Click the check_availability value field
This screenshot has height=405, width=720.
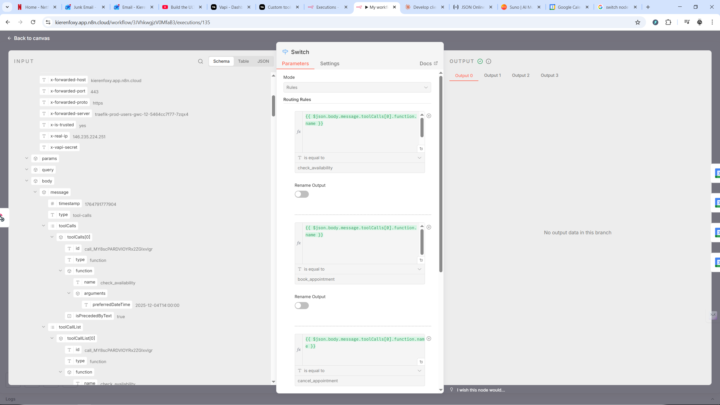click(360, 168)
